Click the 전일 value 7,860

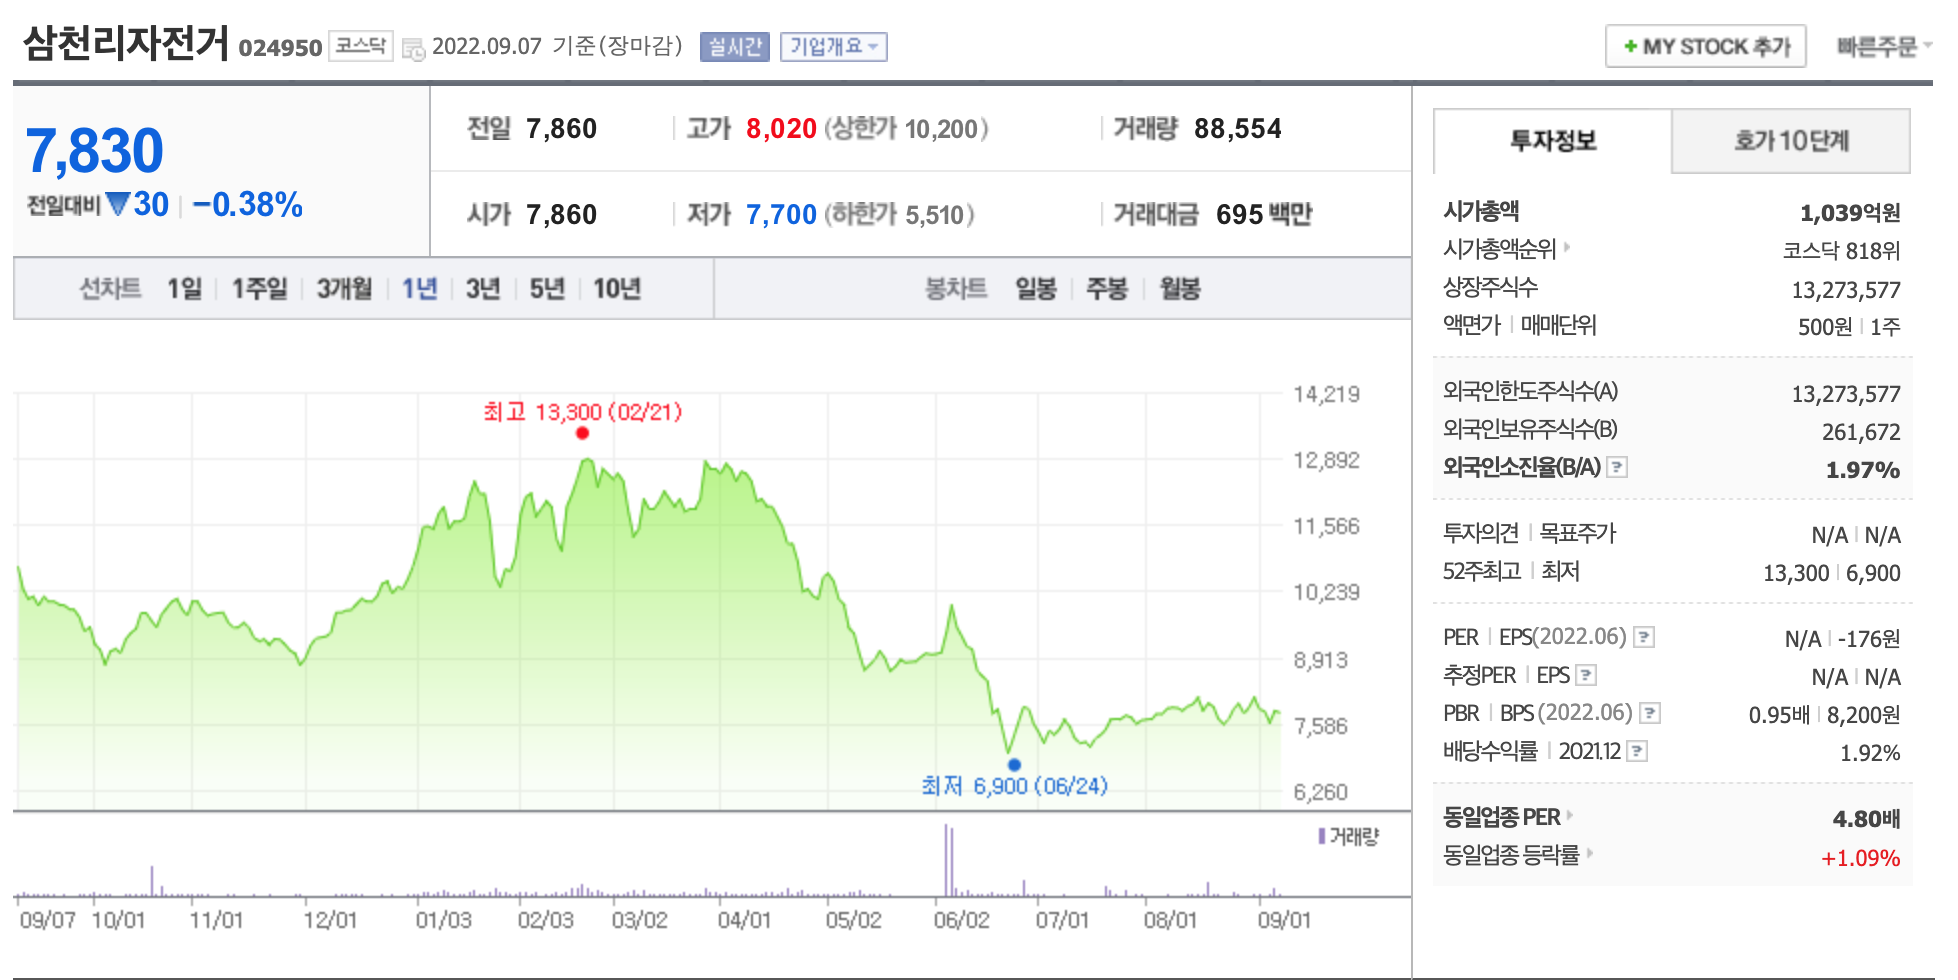pyautogui.click(x=561, y=129)
